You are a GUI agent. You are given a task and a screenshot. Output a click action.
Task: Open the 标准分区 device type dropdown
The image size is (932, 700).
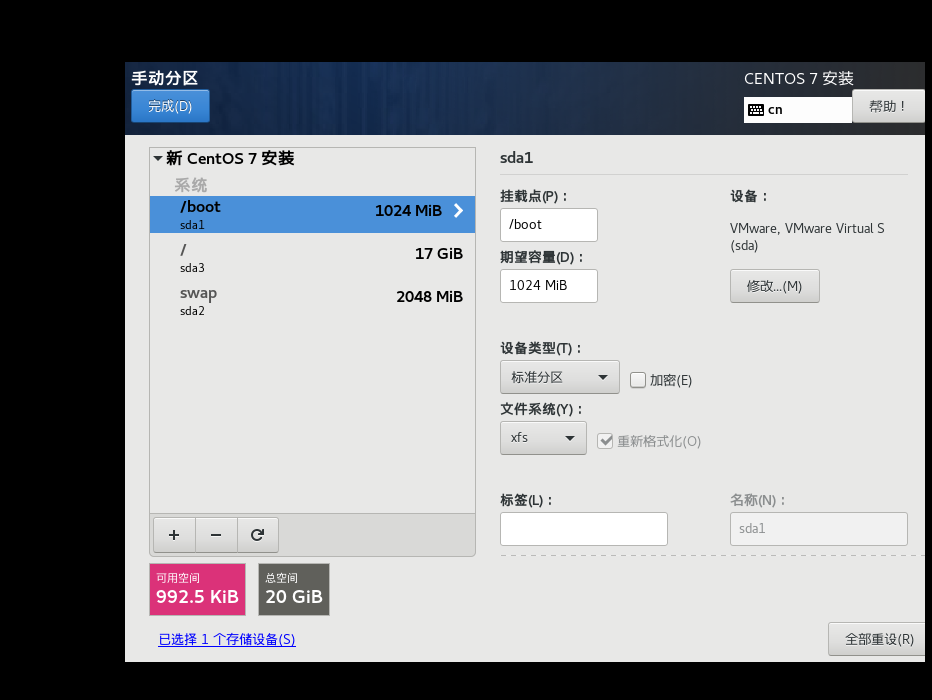559,377
